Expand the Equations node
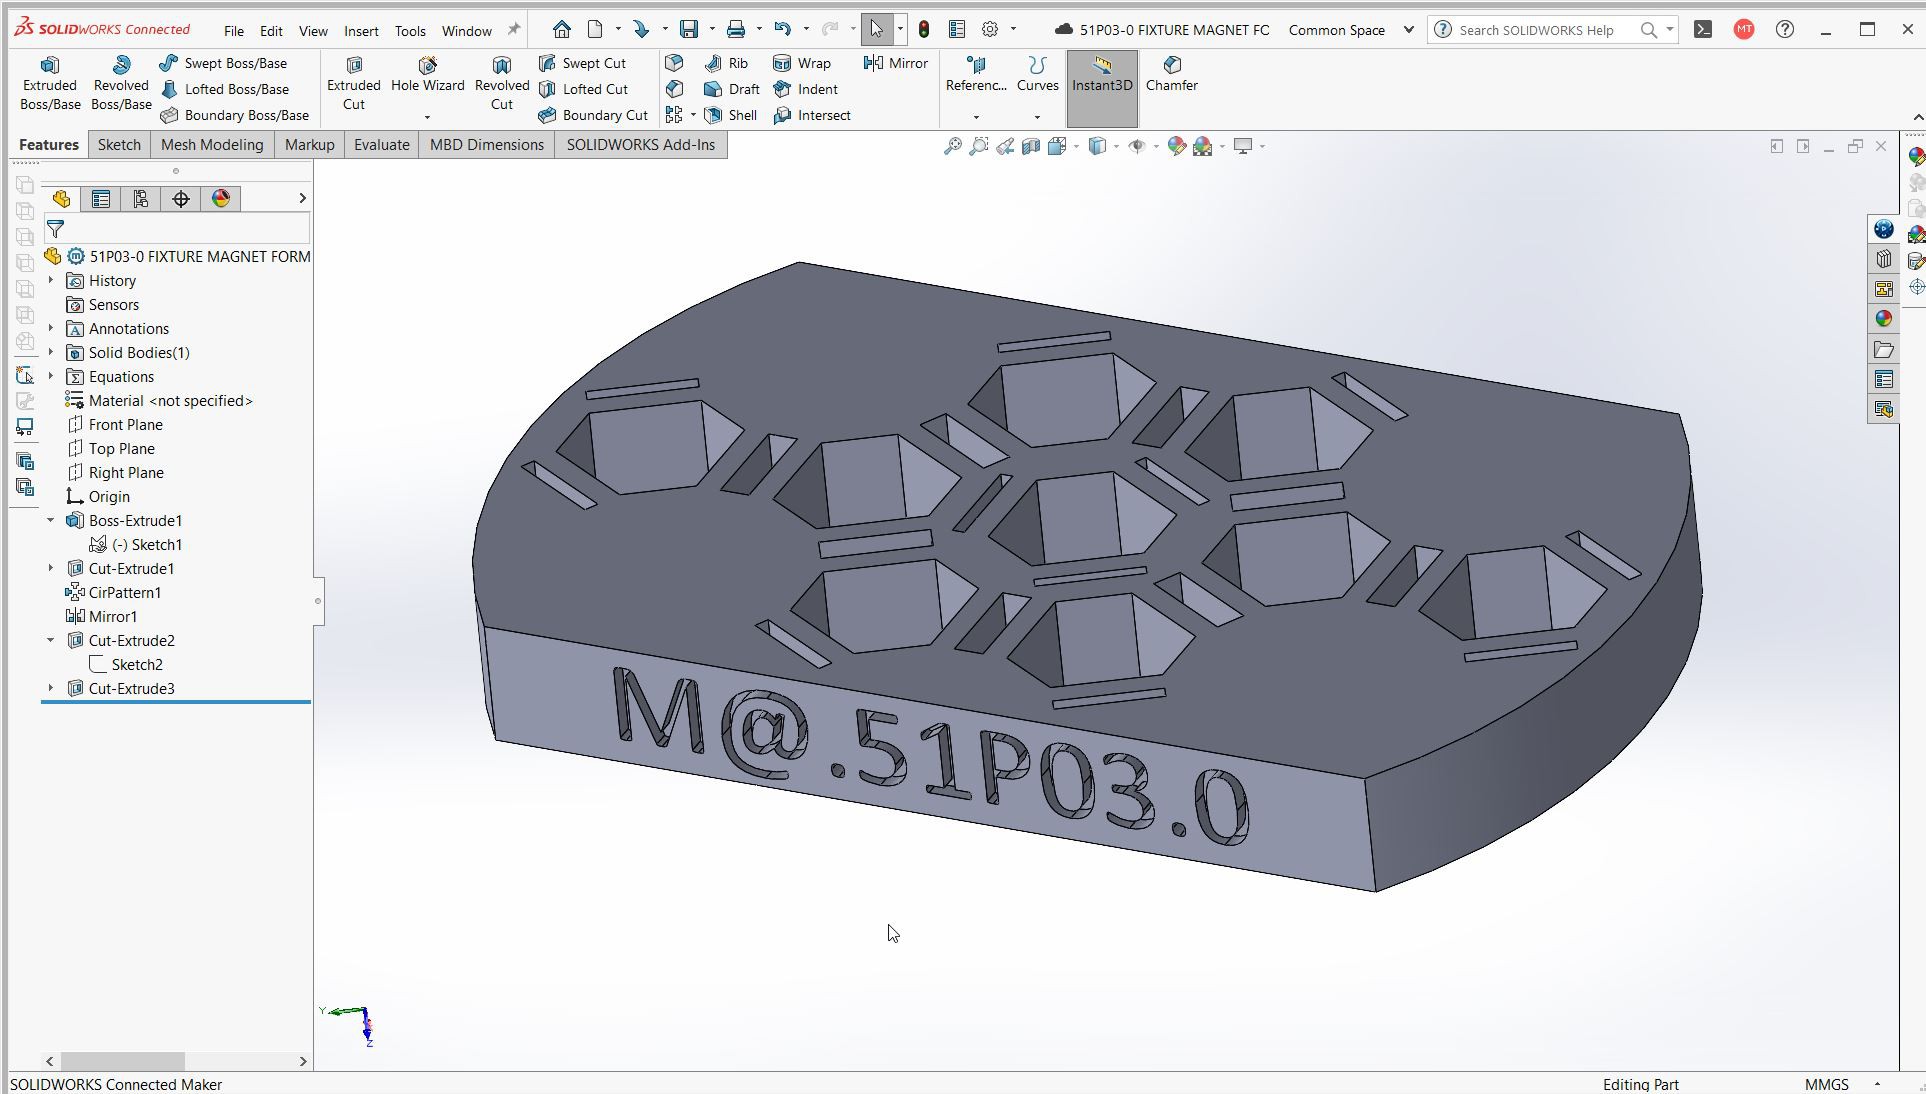This screenshot has width=1926, height=1094. (x=51, y=376)
